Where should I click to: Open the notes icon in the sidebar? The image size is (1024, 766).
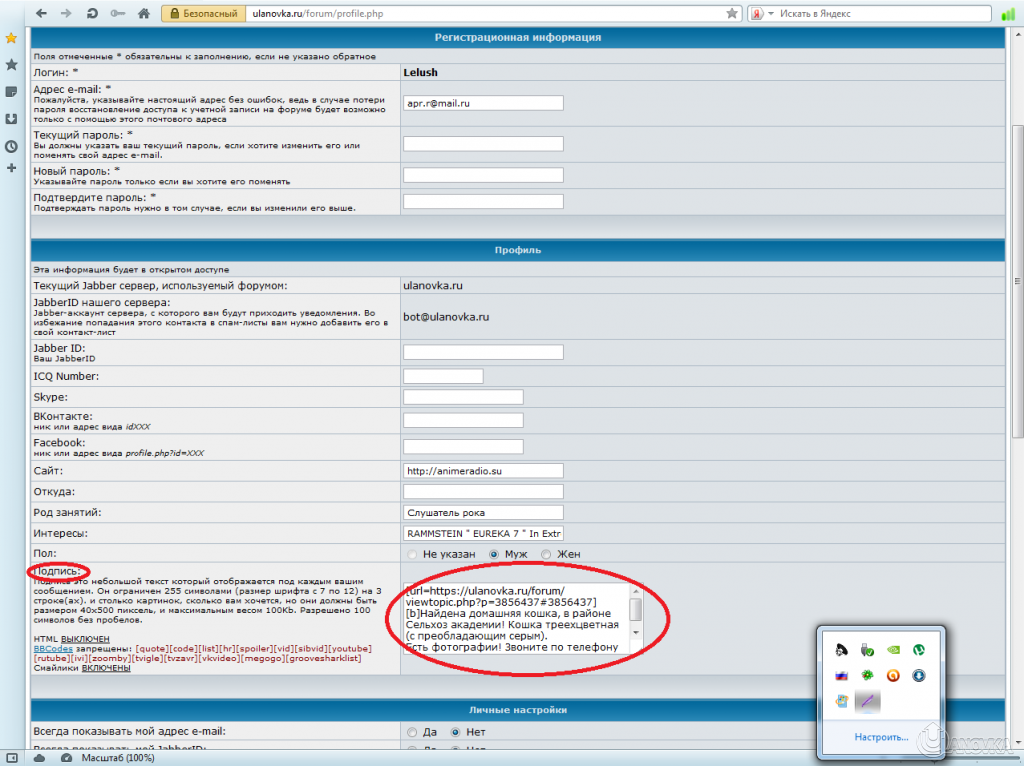pyautogui.click(x=11, y=92)
